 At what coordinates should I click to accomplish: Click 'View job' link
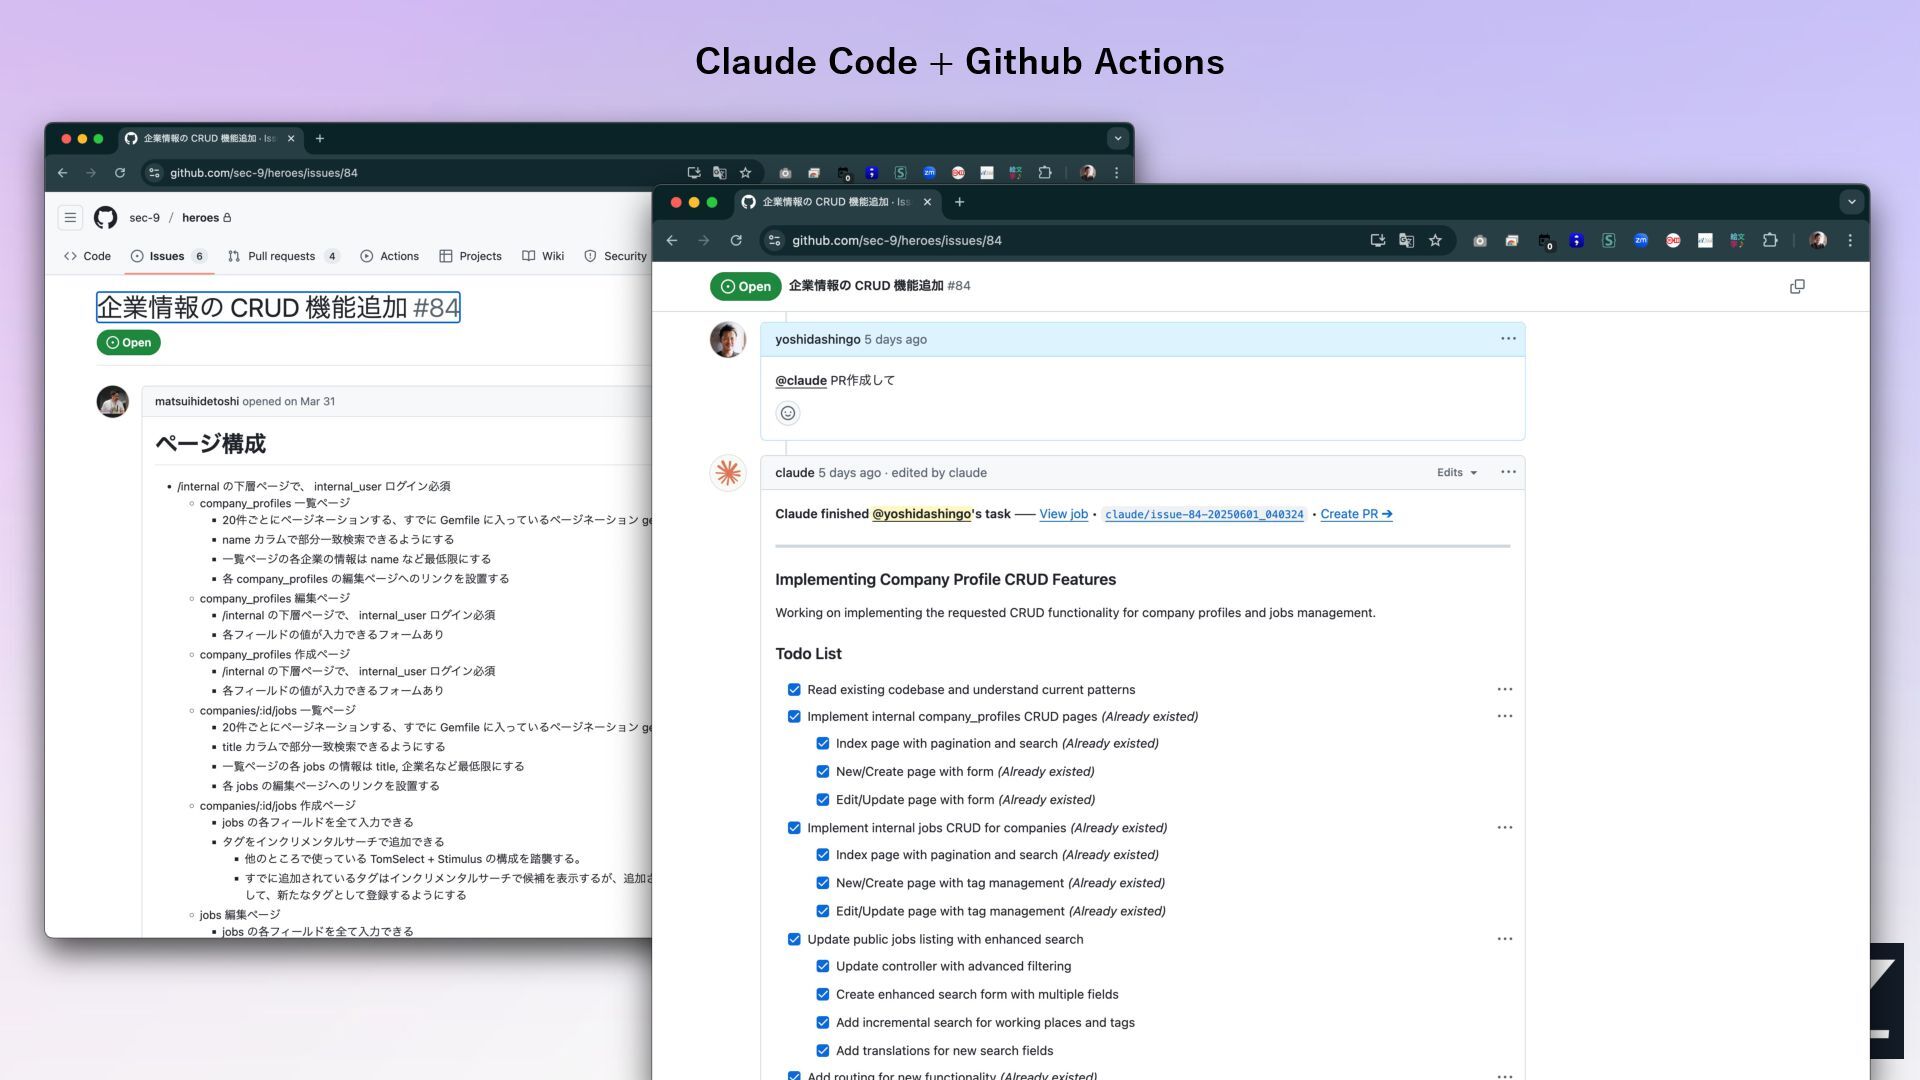click(x=1063, y=514)
